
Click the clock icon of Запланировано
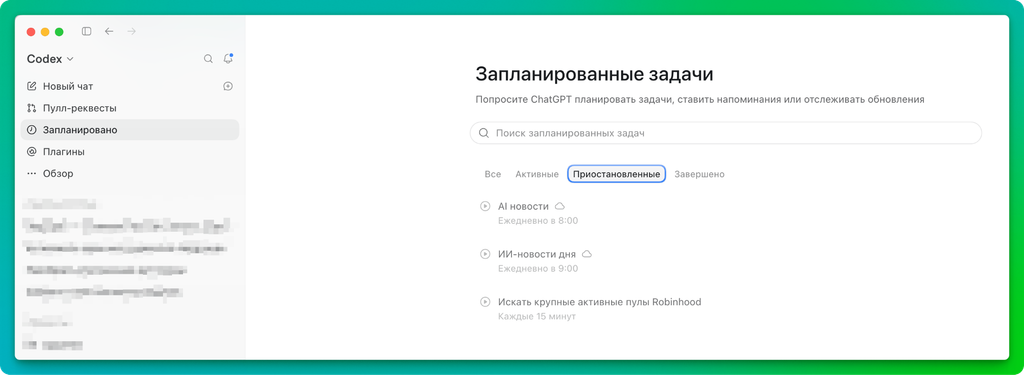click(31, 130)
